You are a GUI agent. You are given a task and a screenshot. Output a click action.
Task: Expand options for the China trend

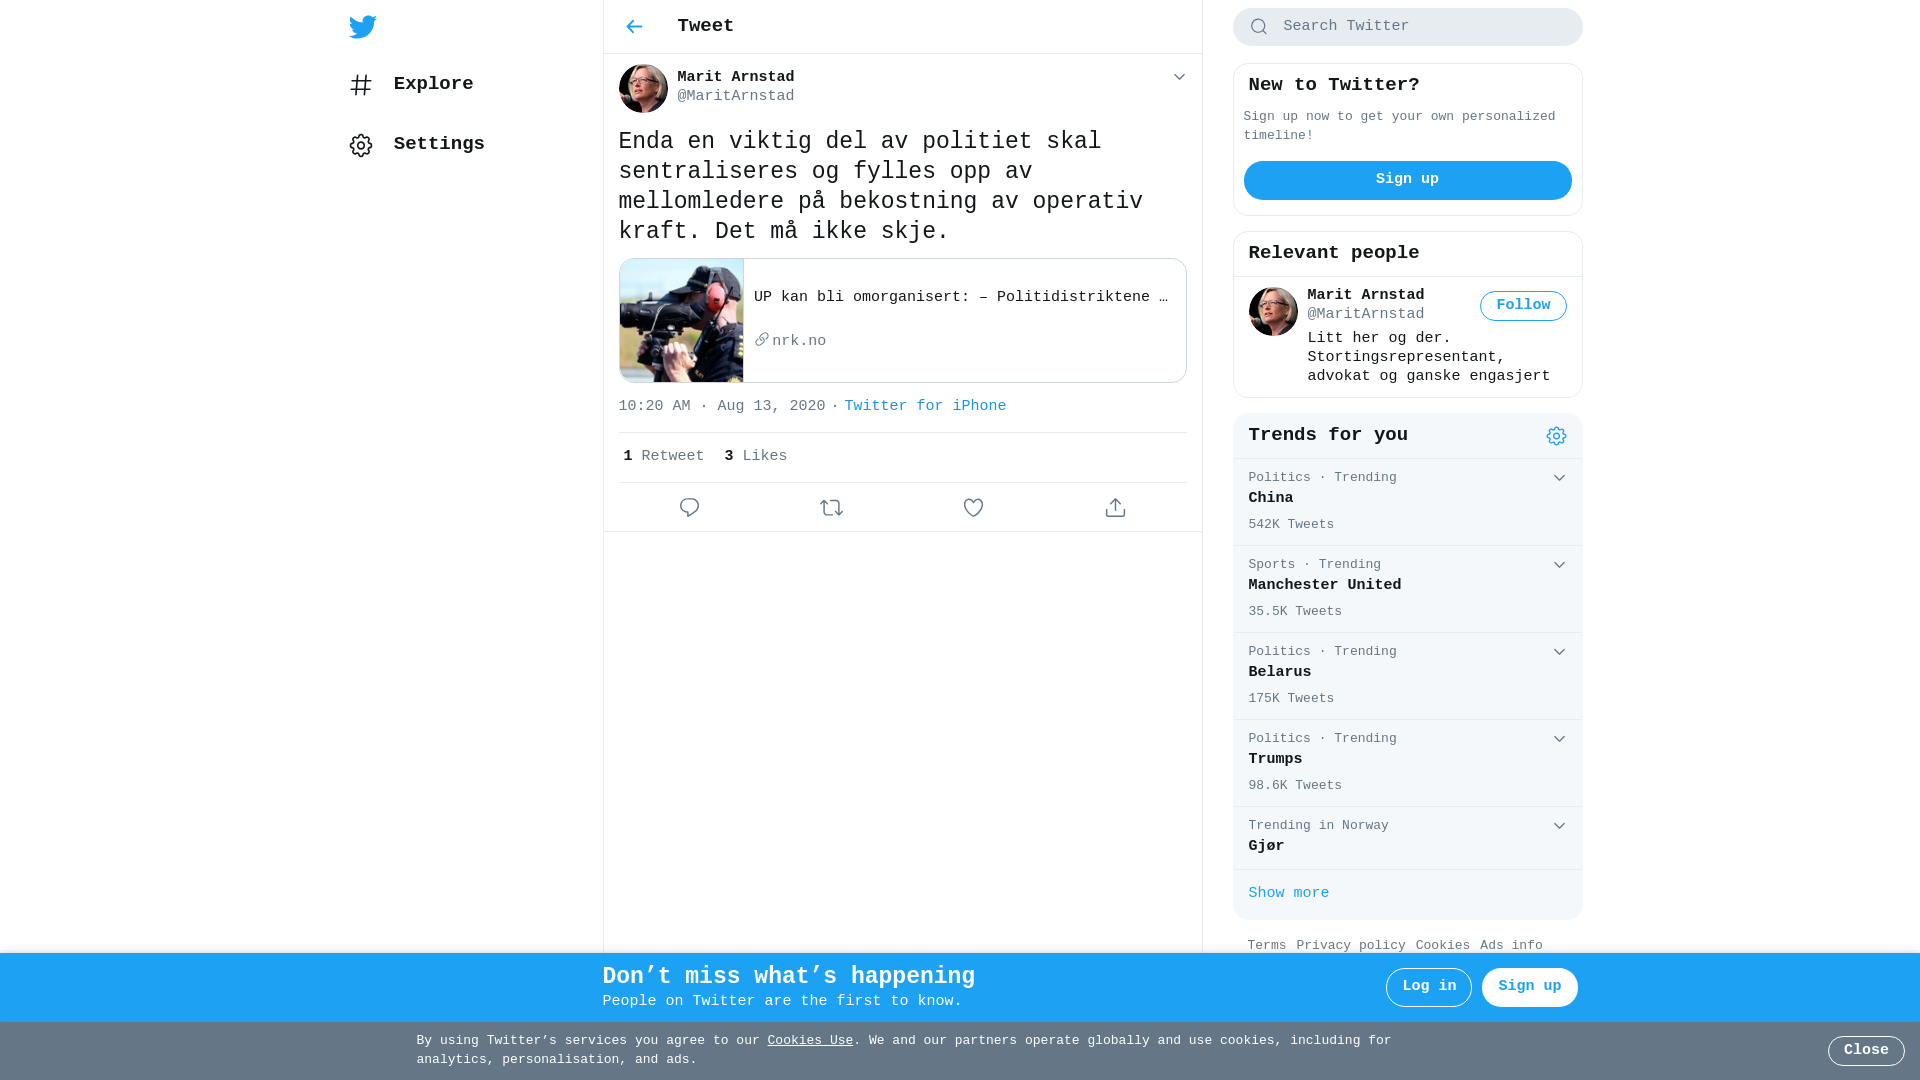pyautogui.click(x=1559, y=478)
